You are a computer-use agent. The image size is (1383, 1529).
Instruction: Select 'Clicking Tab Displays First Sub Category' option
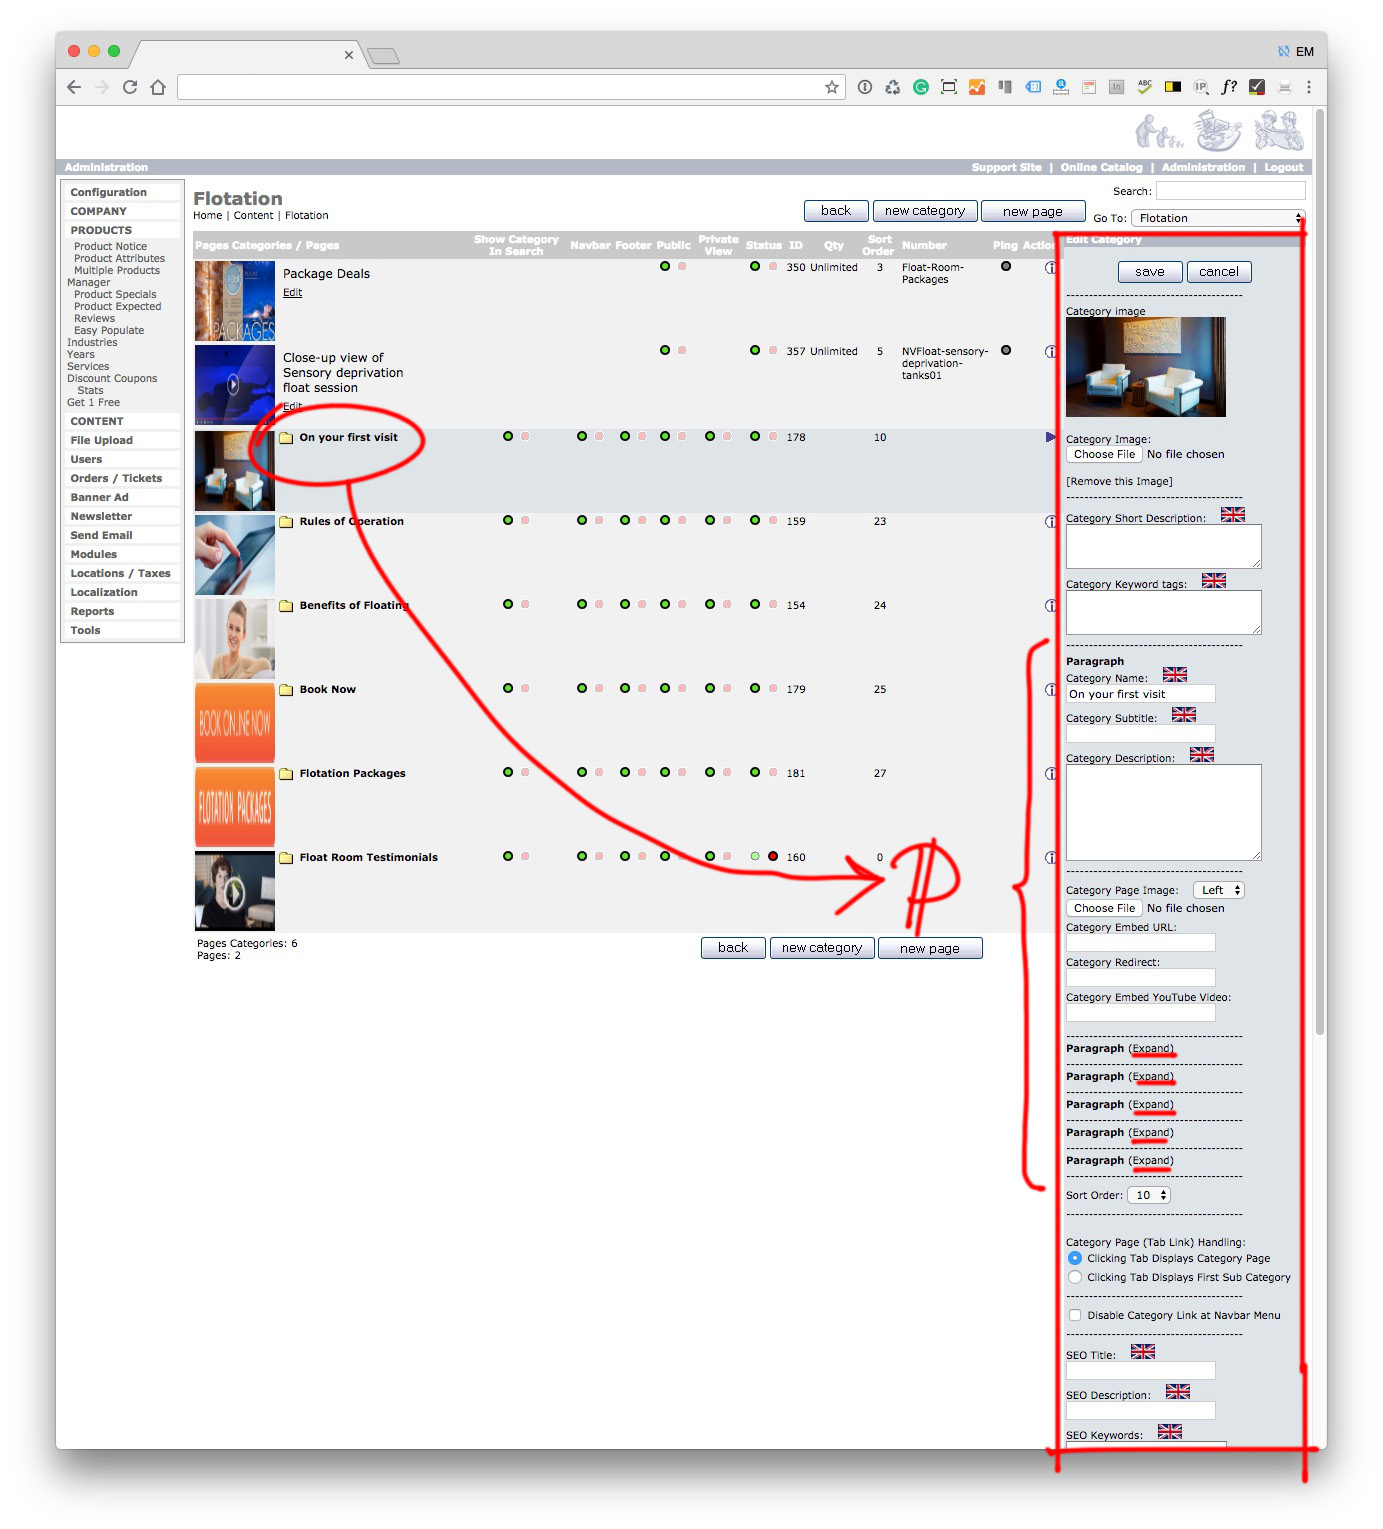pos(1075,1277)
